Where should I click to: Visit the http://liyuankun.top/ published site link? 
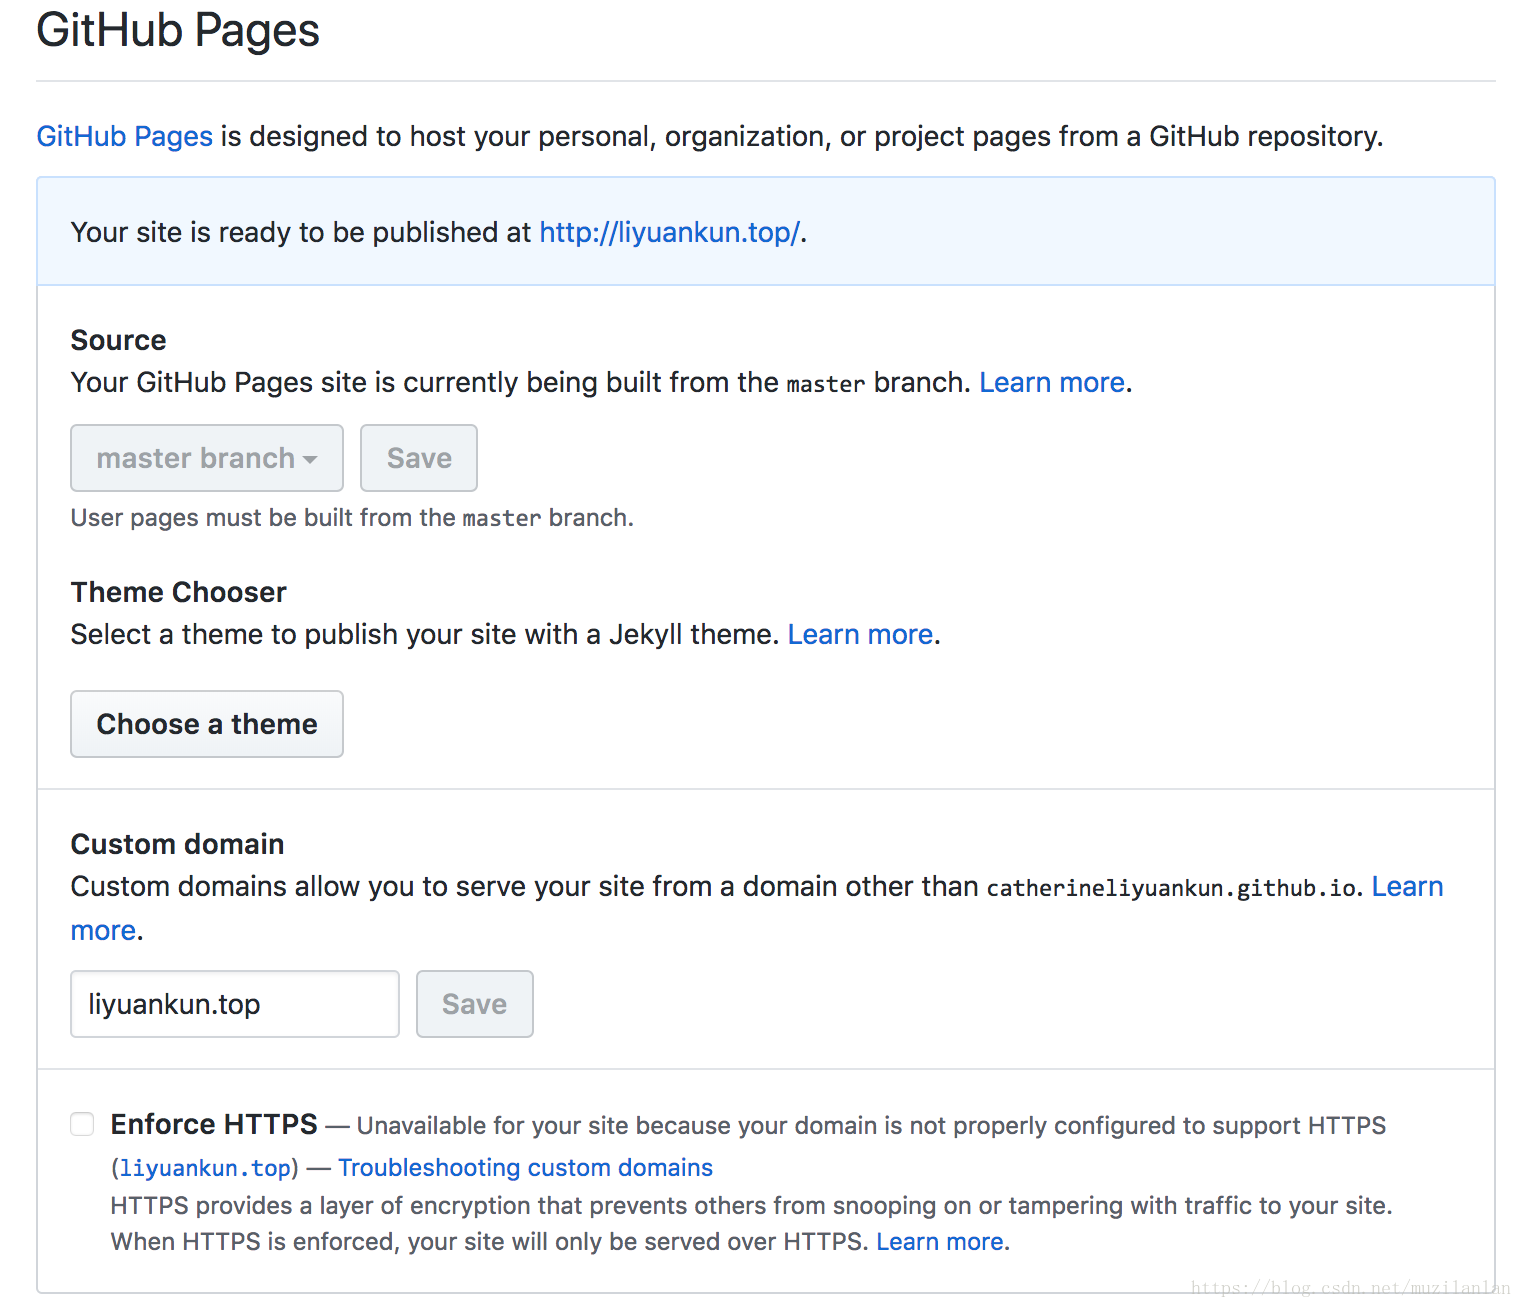[x=669, y=232]
